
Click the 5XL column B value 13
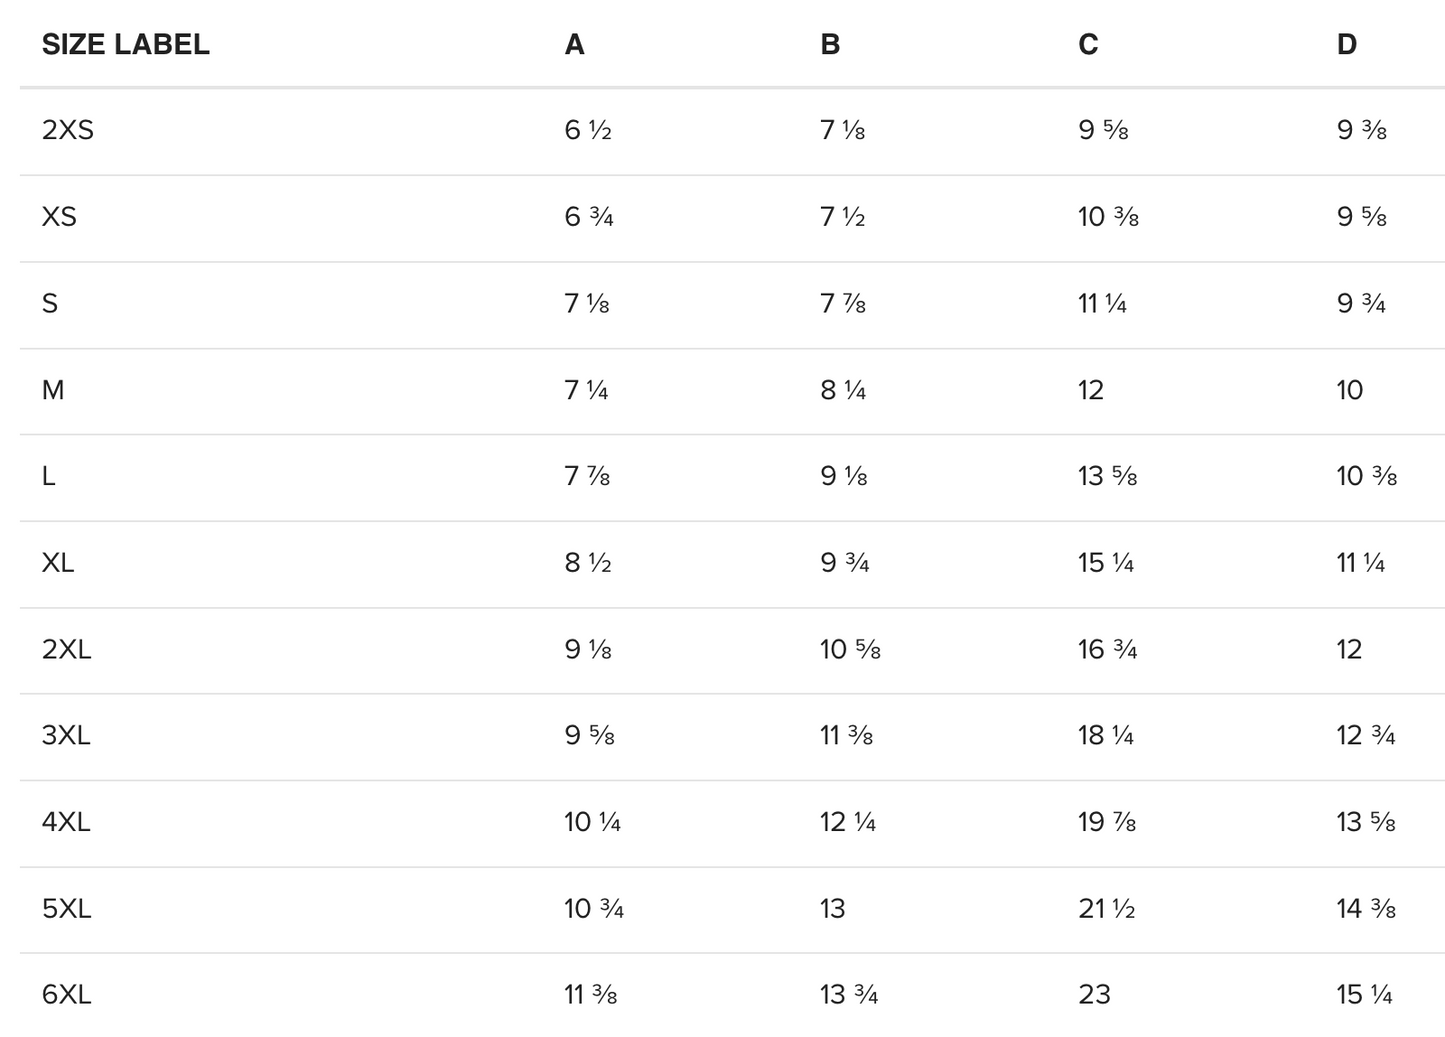[x=832, y=909]
